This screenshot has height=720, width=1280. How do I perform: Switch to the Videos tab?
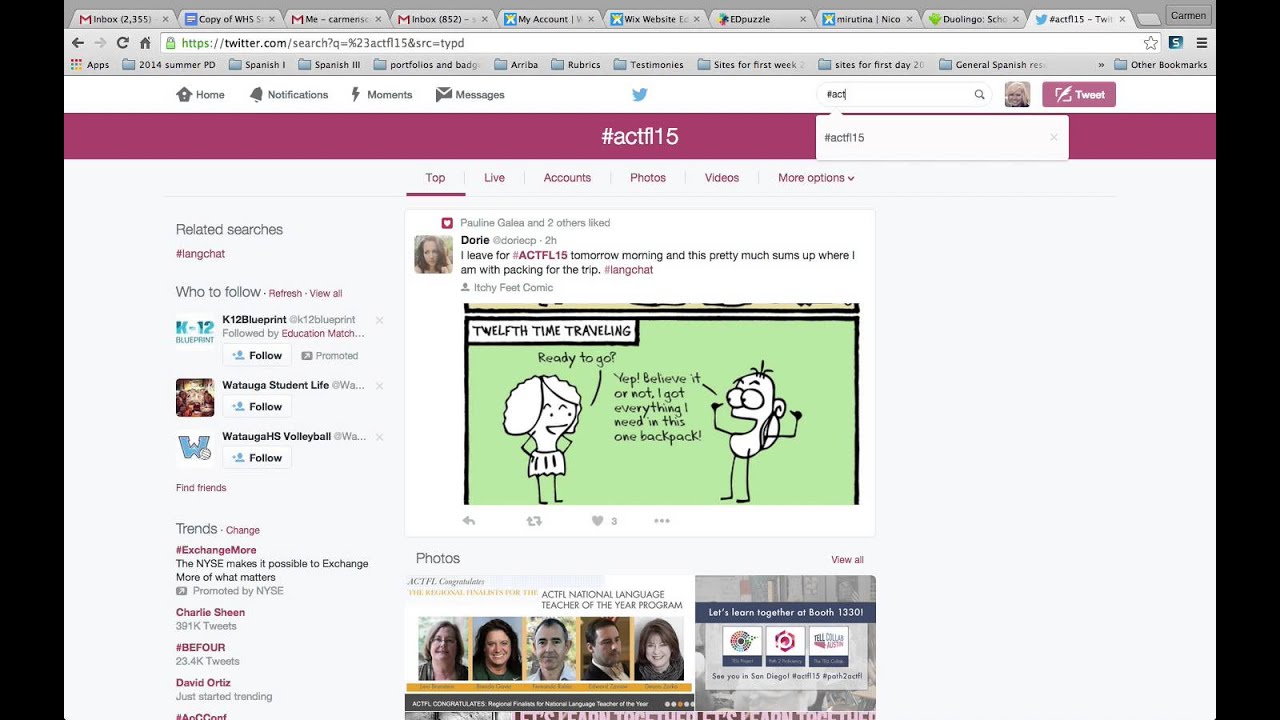722,178
